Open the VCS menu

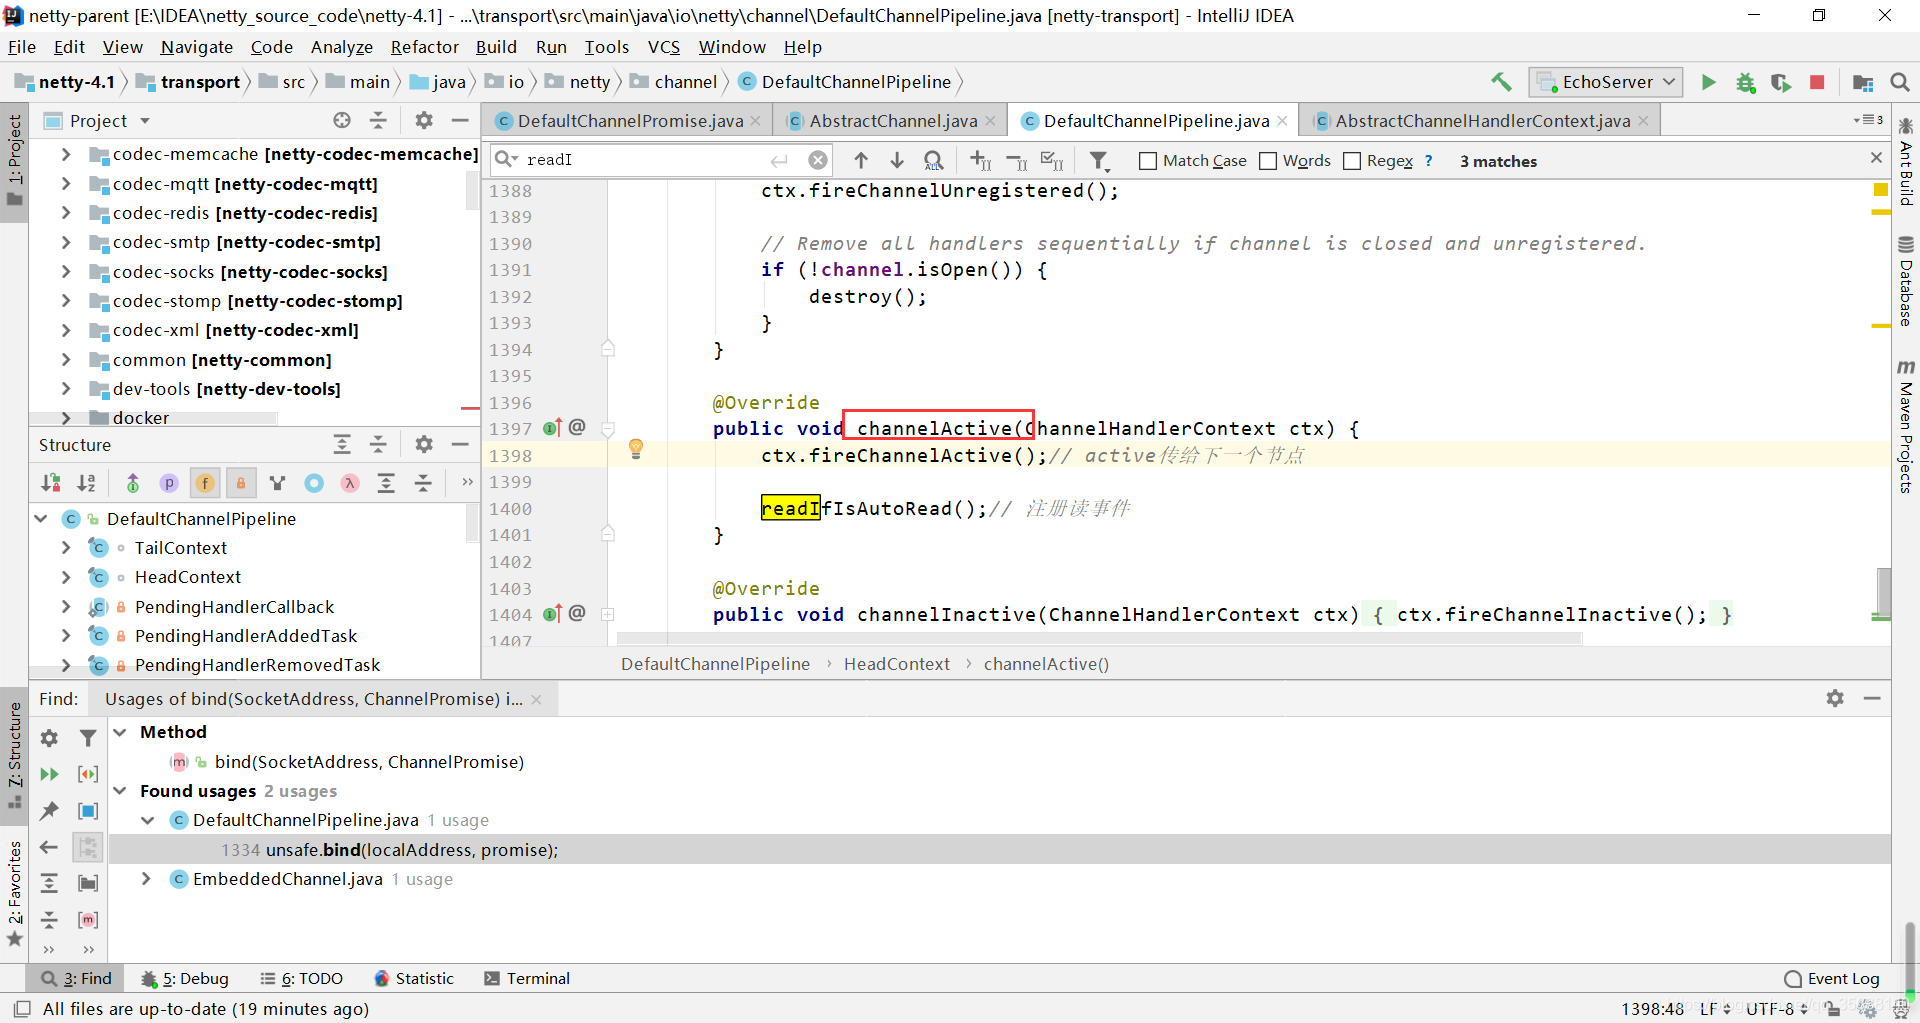tap(663, 47)
